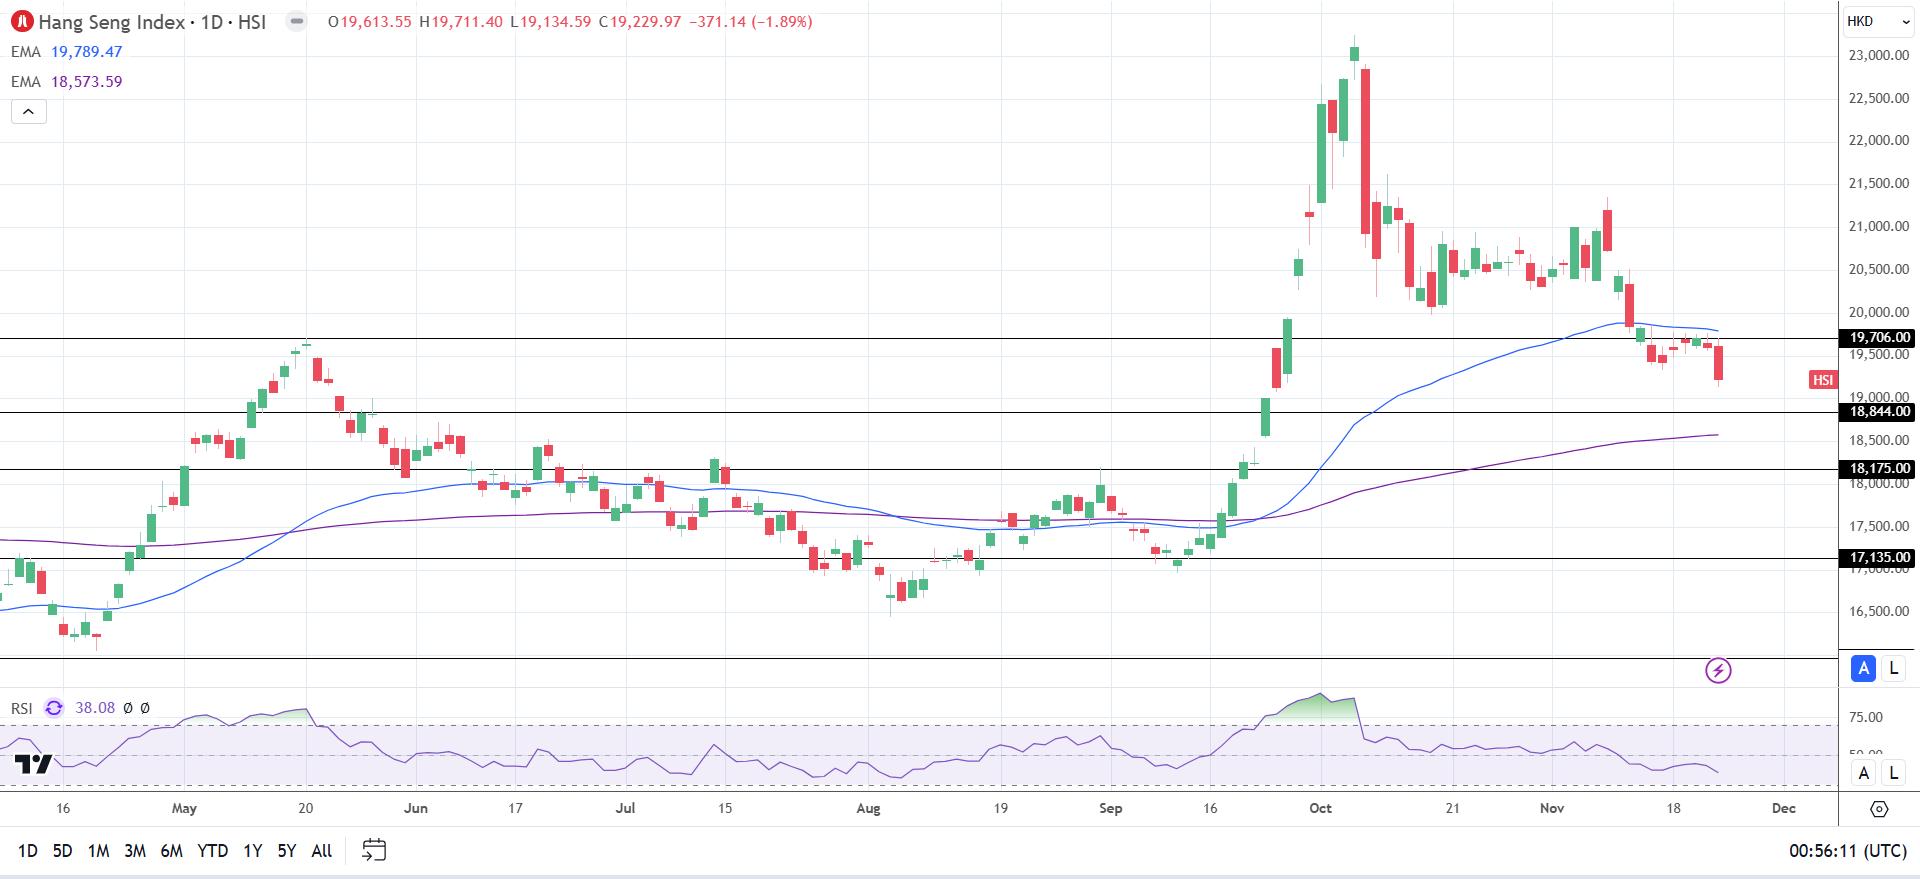Toggle log scale L on main price pane

pos(1894,668)
